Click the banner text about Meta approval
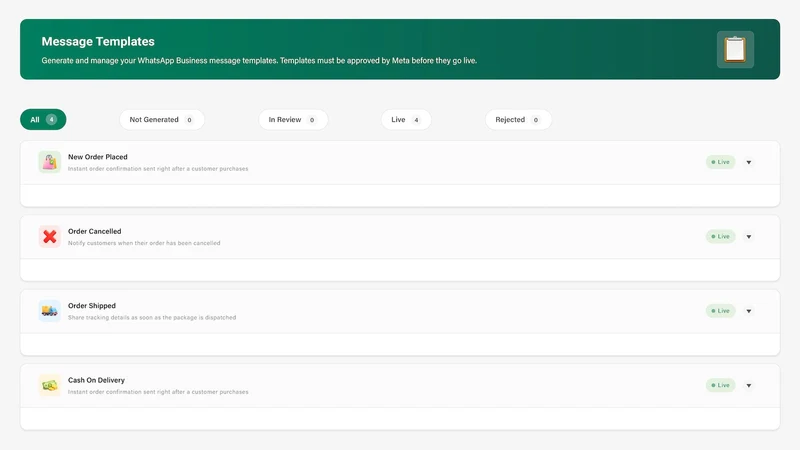 tap(259, 60)
